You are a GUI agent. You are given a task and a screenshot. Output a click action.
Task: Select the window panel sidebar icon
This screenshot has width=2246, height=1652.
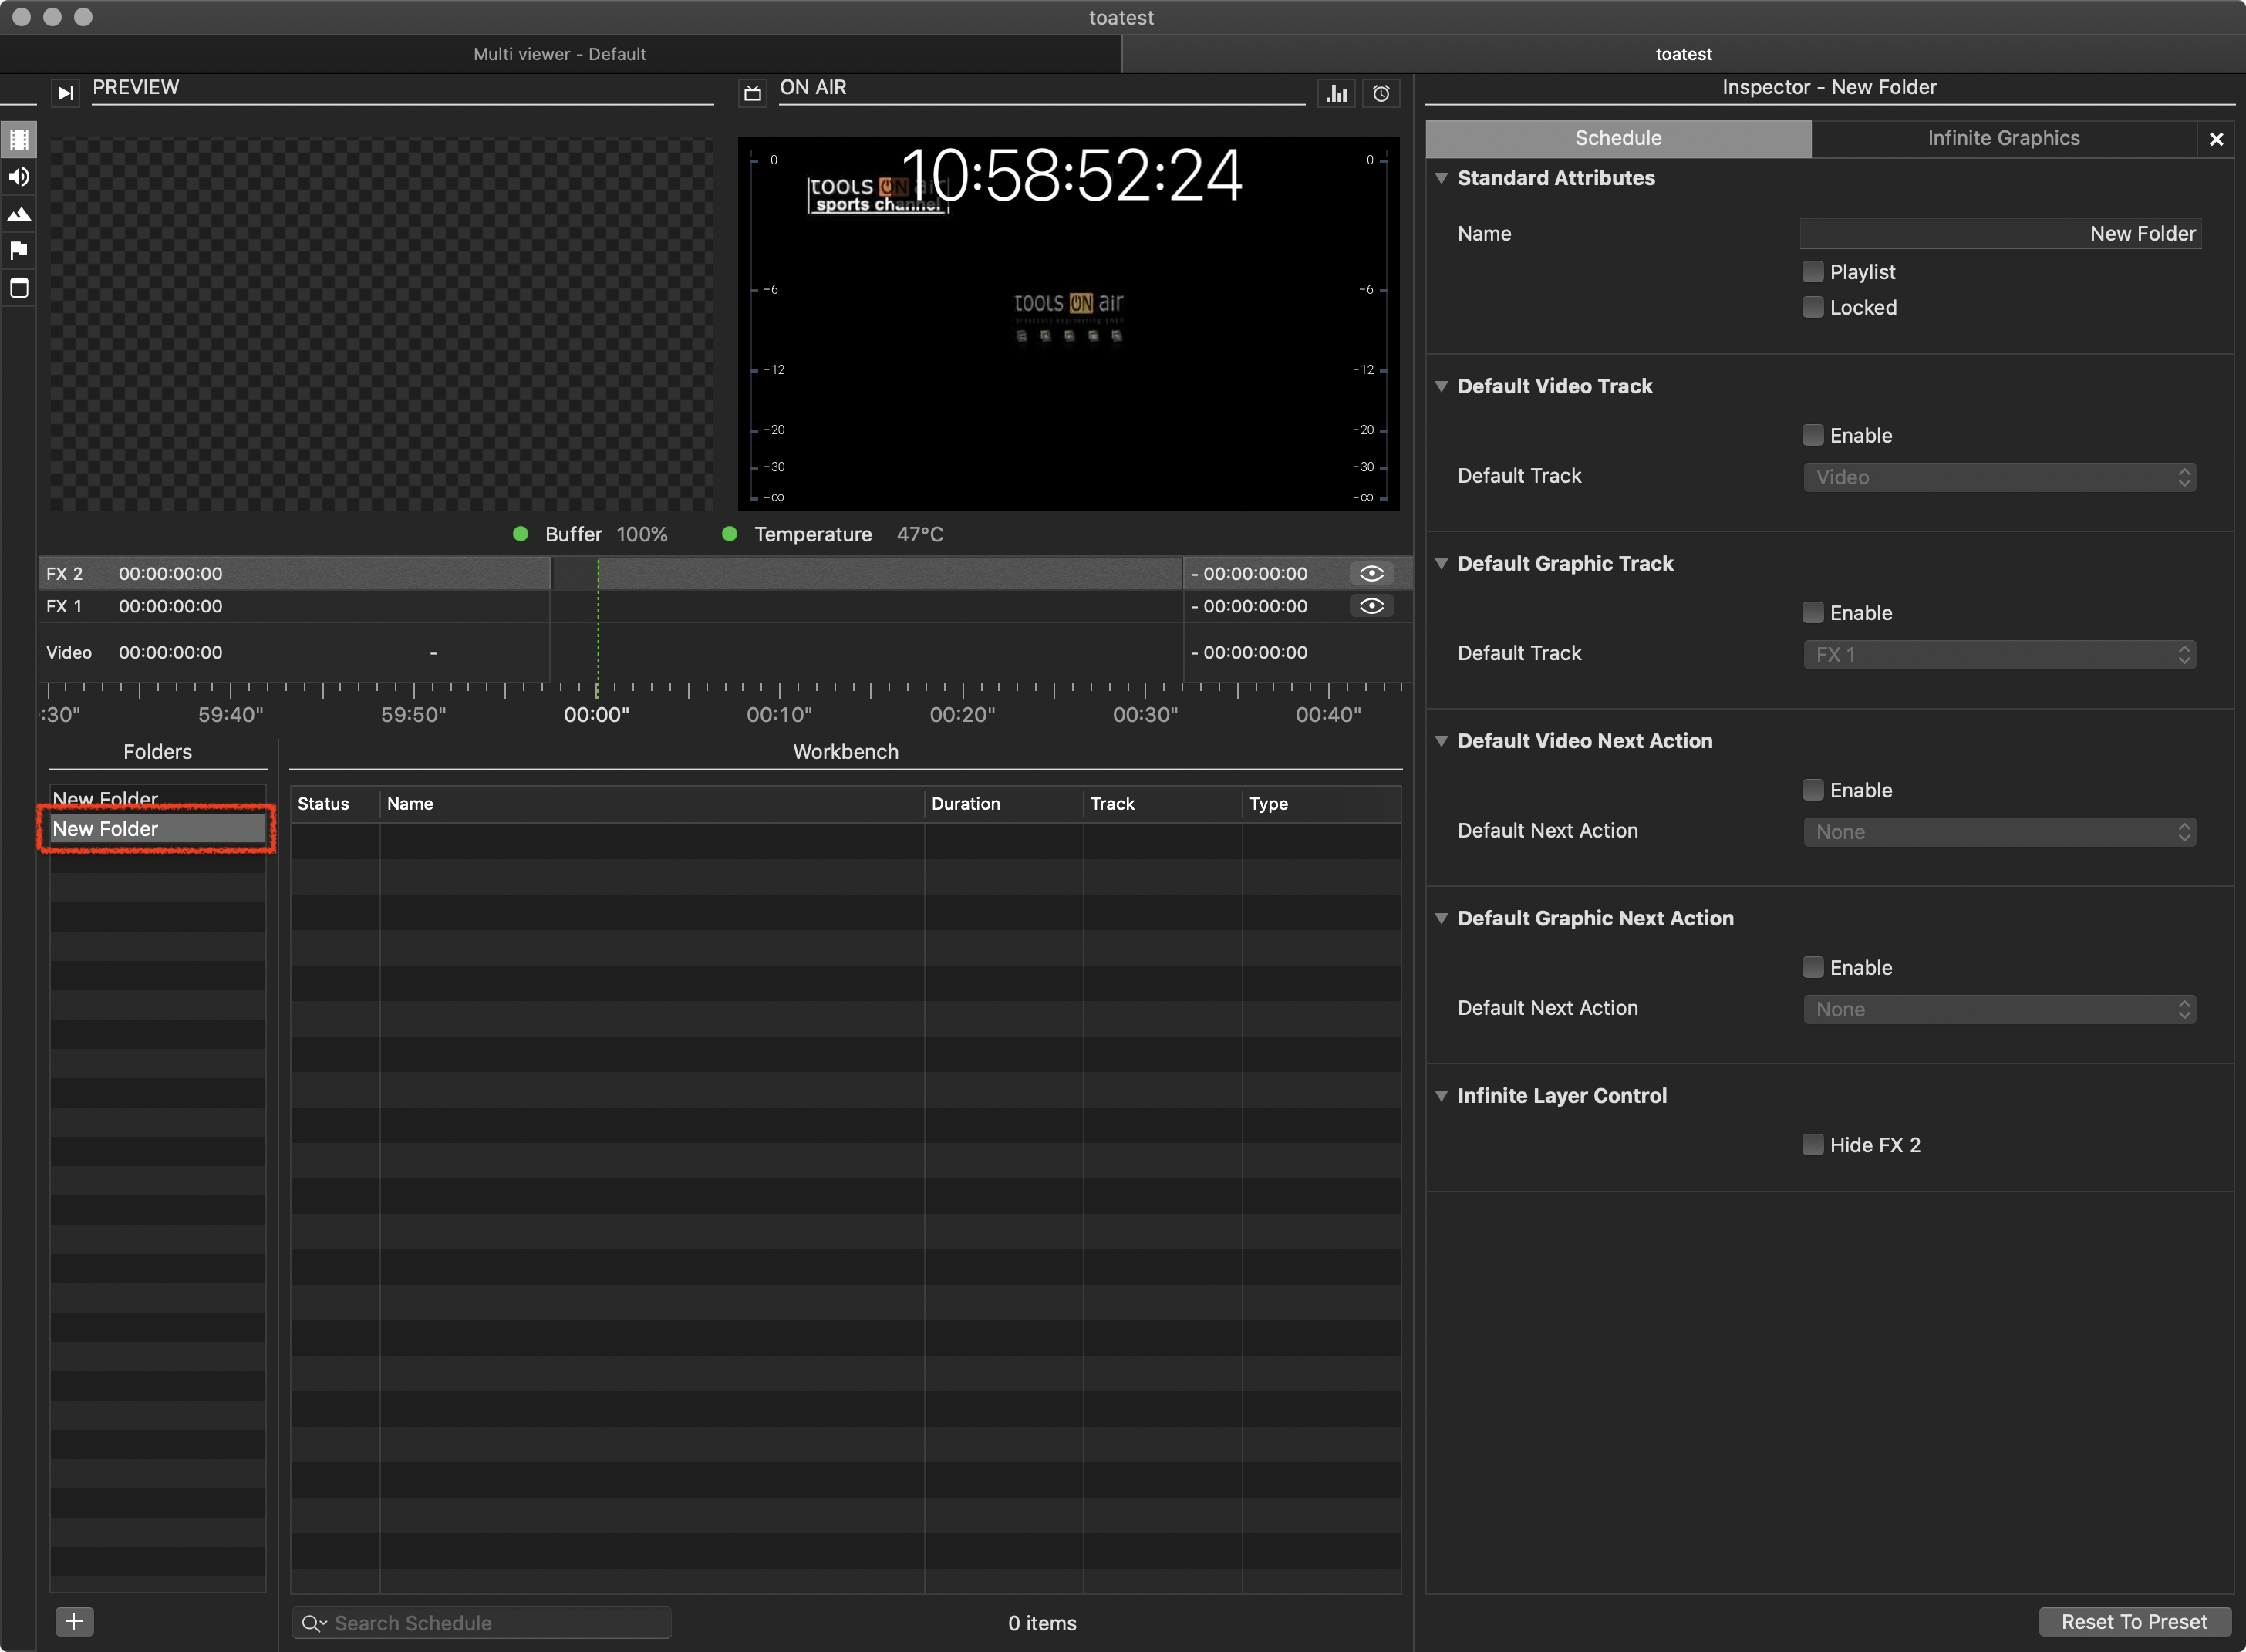[19, 288]
